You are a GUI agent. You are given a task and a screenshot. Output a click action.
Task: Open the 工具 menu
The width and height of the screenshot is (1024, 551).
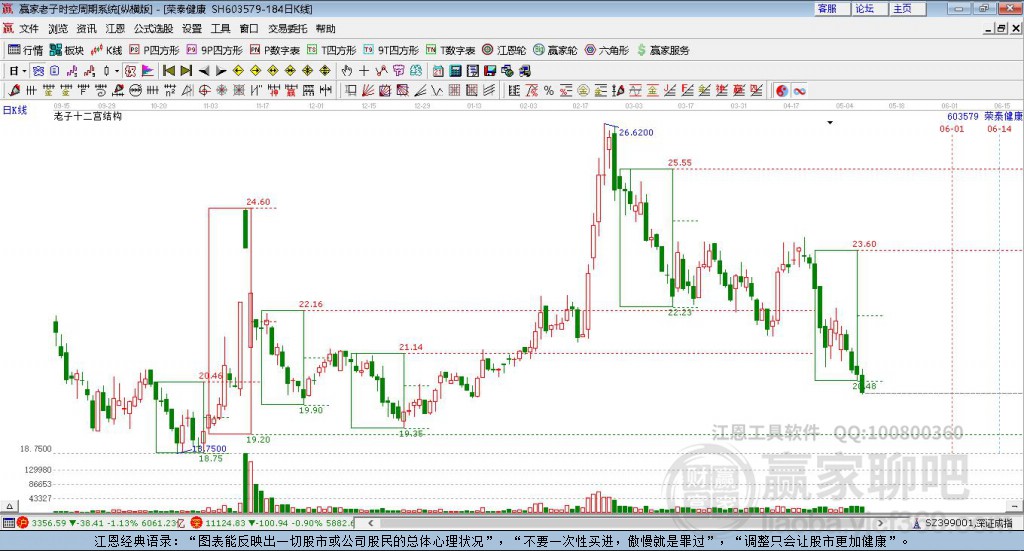(221, 29)
